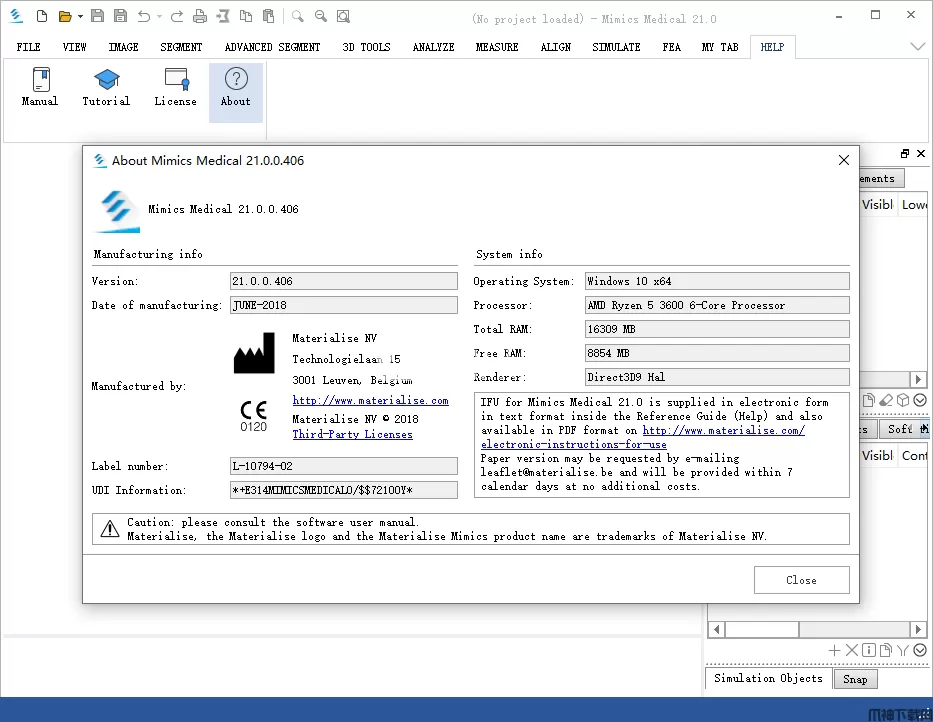Collapse the ribbon using the top-right chevron
This screenshot has height=722, width=933.
click(x=917, y=46)
